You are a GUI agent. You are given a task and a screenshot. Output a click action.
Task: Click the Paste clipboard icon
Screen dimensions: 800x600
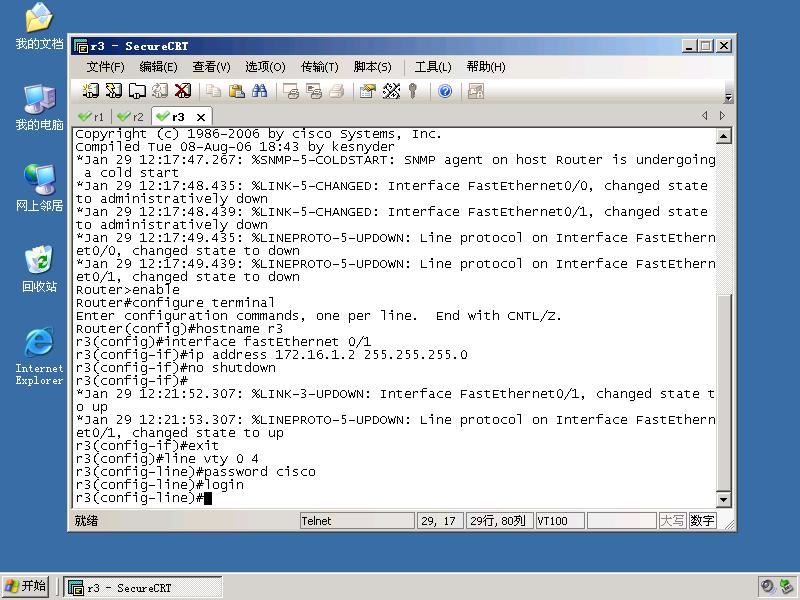tap(236, 91)
